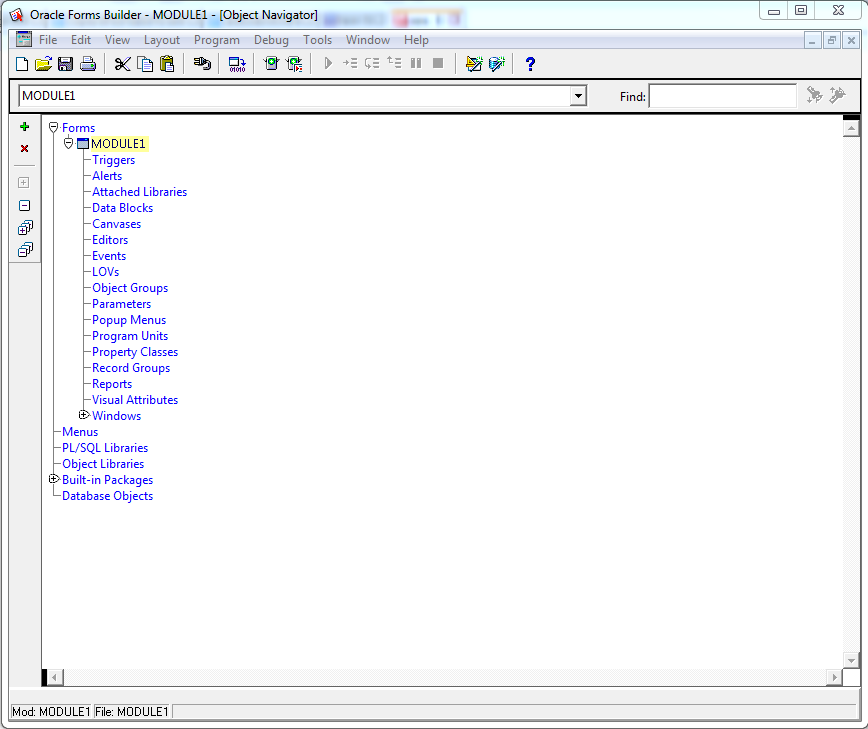Save MODULE1 using the Save icon
This screenshot has height=729, width=868.
point(65,63)
